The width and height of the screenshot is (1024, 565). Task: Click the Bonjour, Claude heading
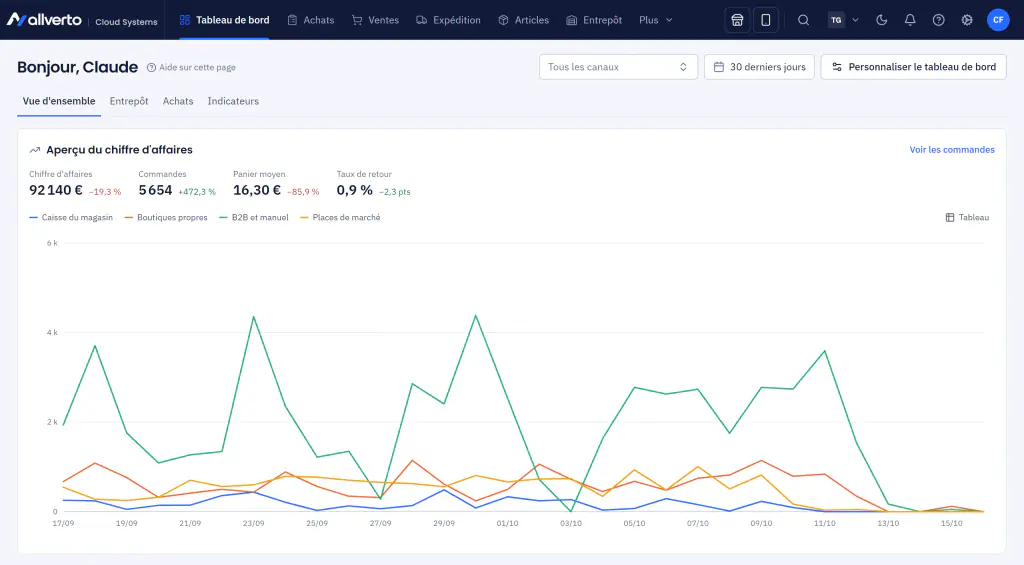[x=77, y=67]
